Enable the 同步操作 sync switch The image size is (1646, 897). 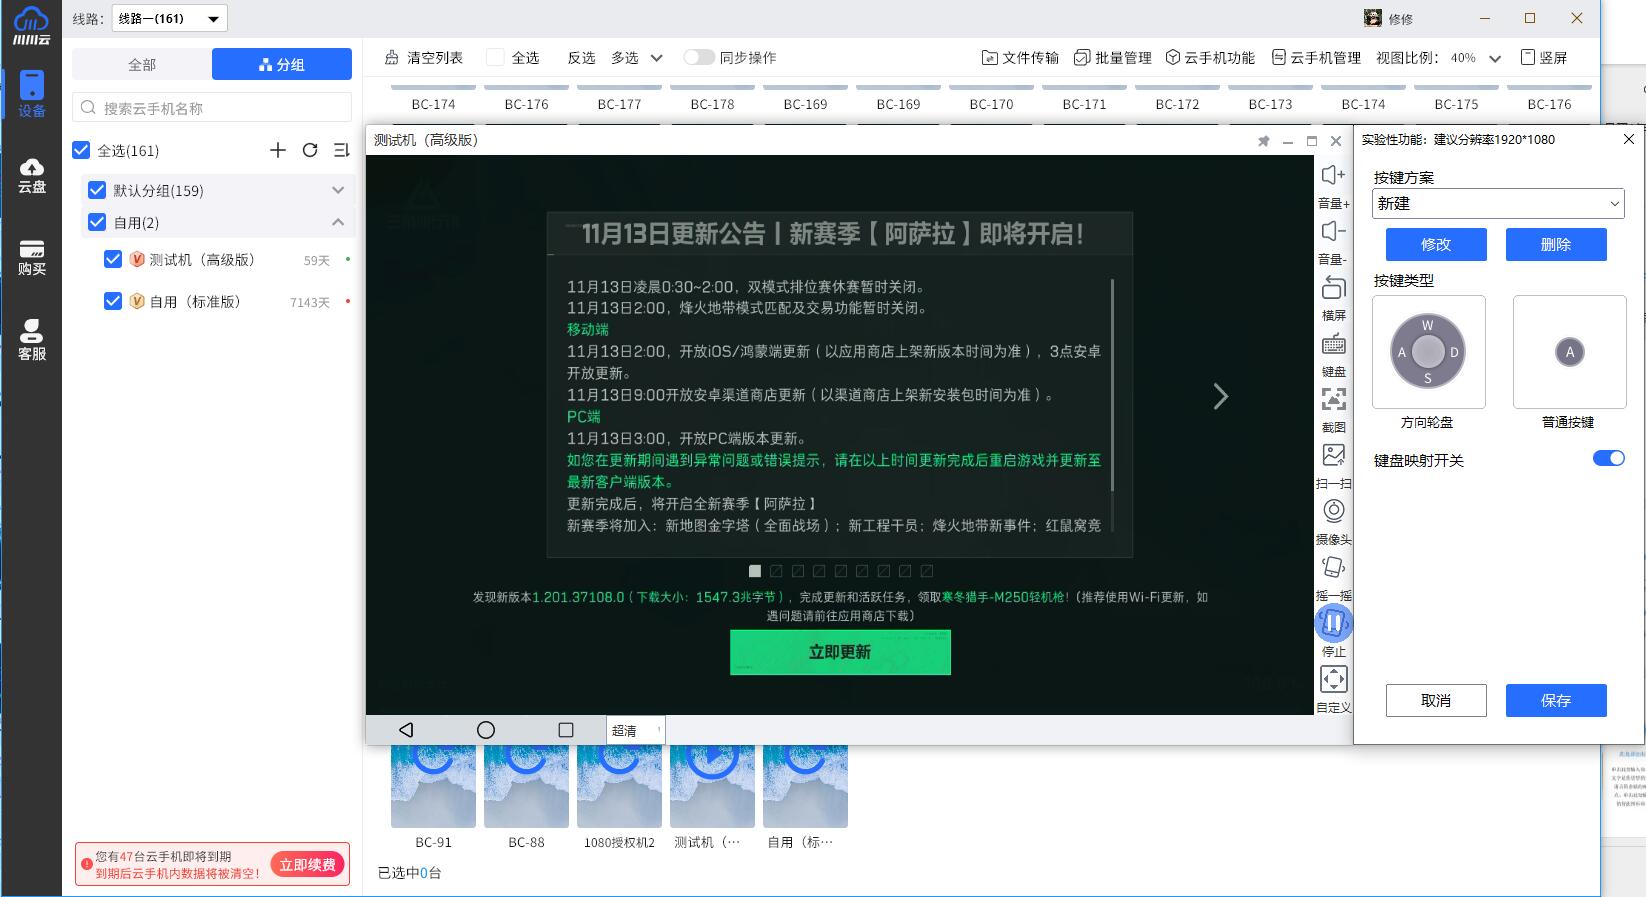699,58
